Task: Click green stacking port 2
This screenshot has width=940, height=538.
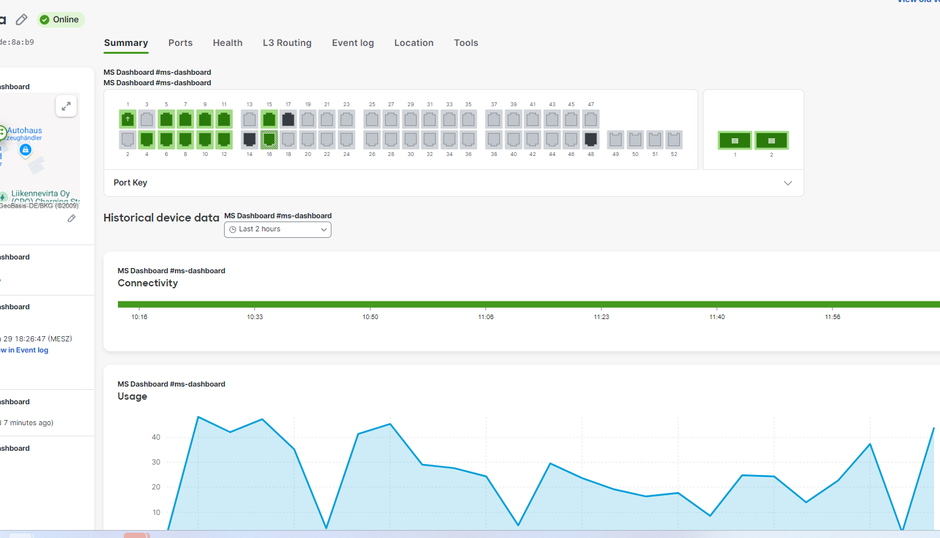Action: click(771, 141)
